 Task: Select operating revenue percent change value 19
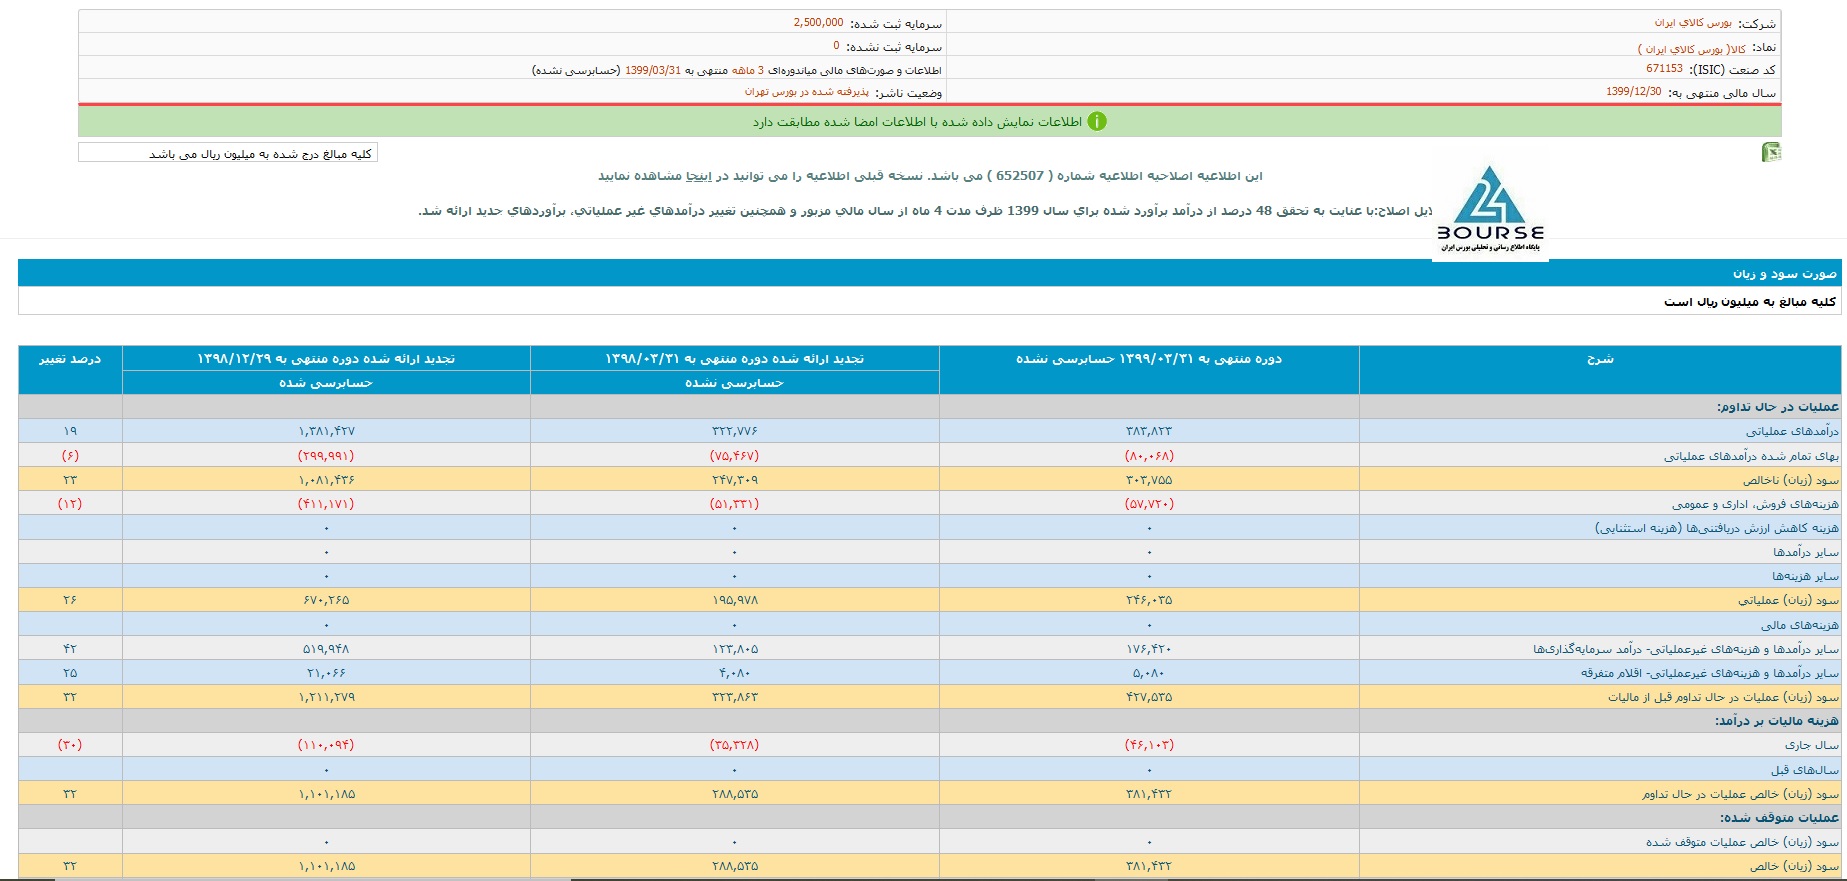point(70,431)
